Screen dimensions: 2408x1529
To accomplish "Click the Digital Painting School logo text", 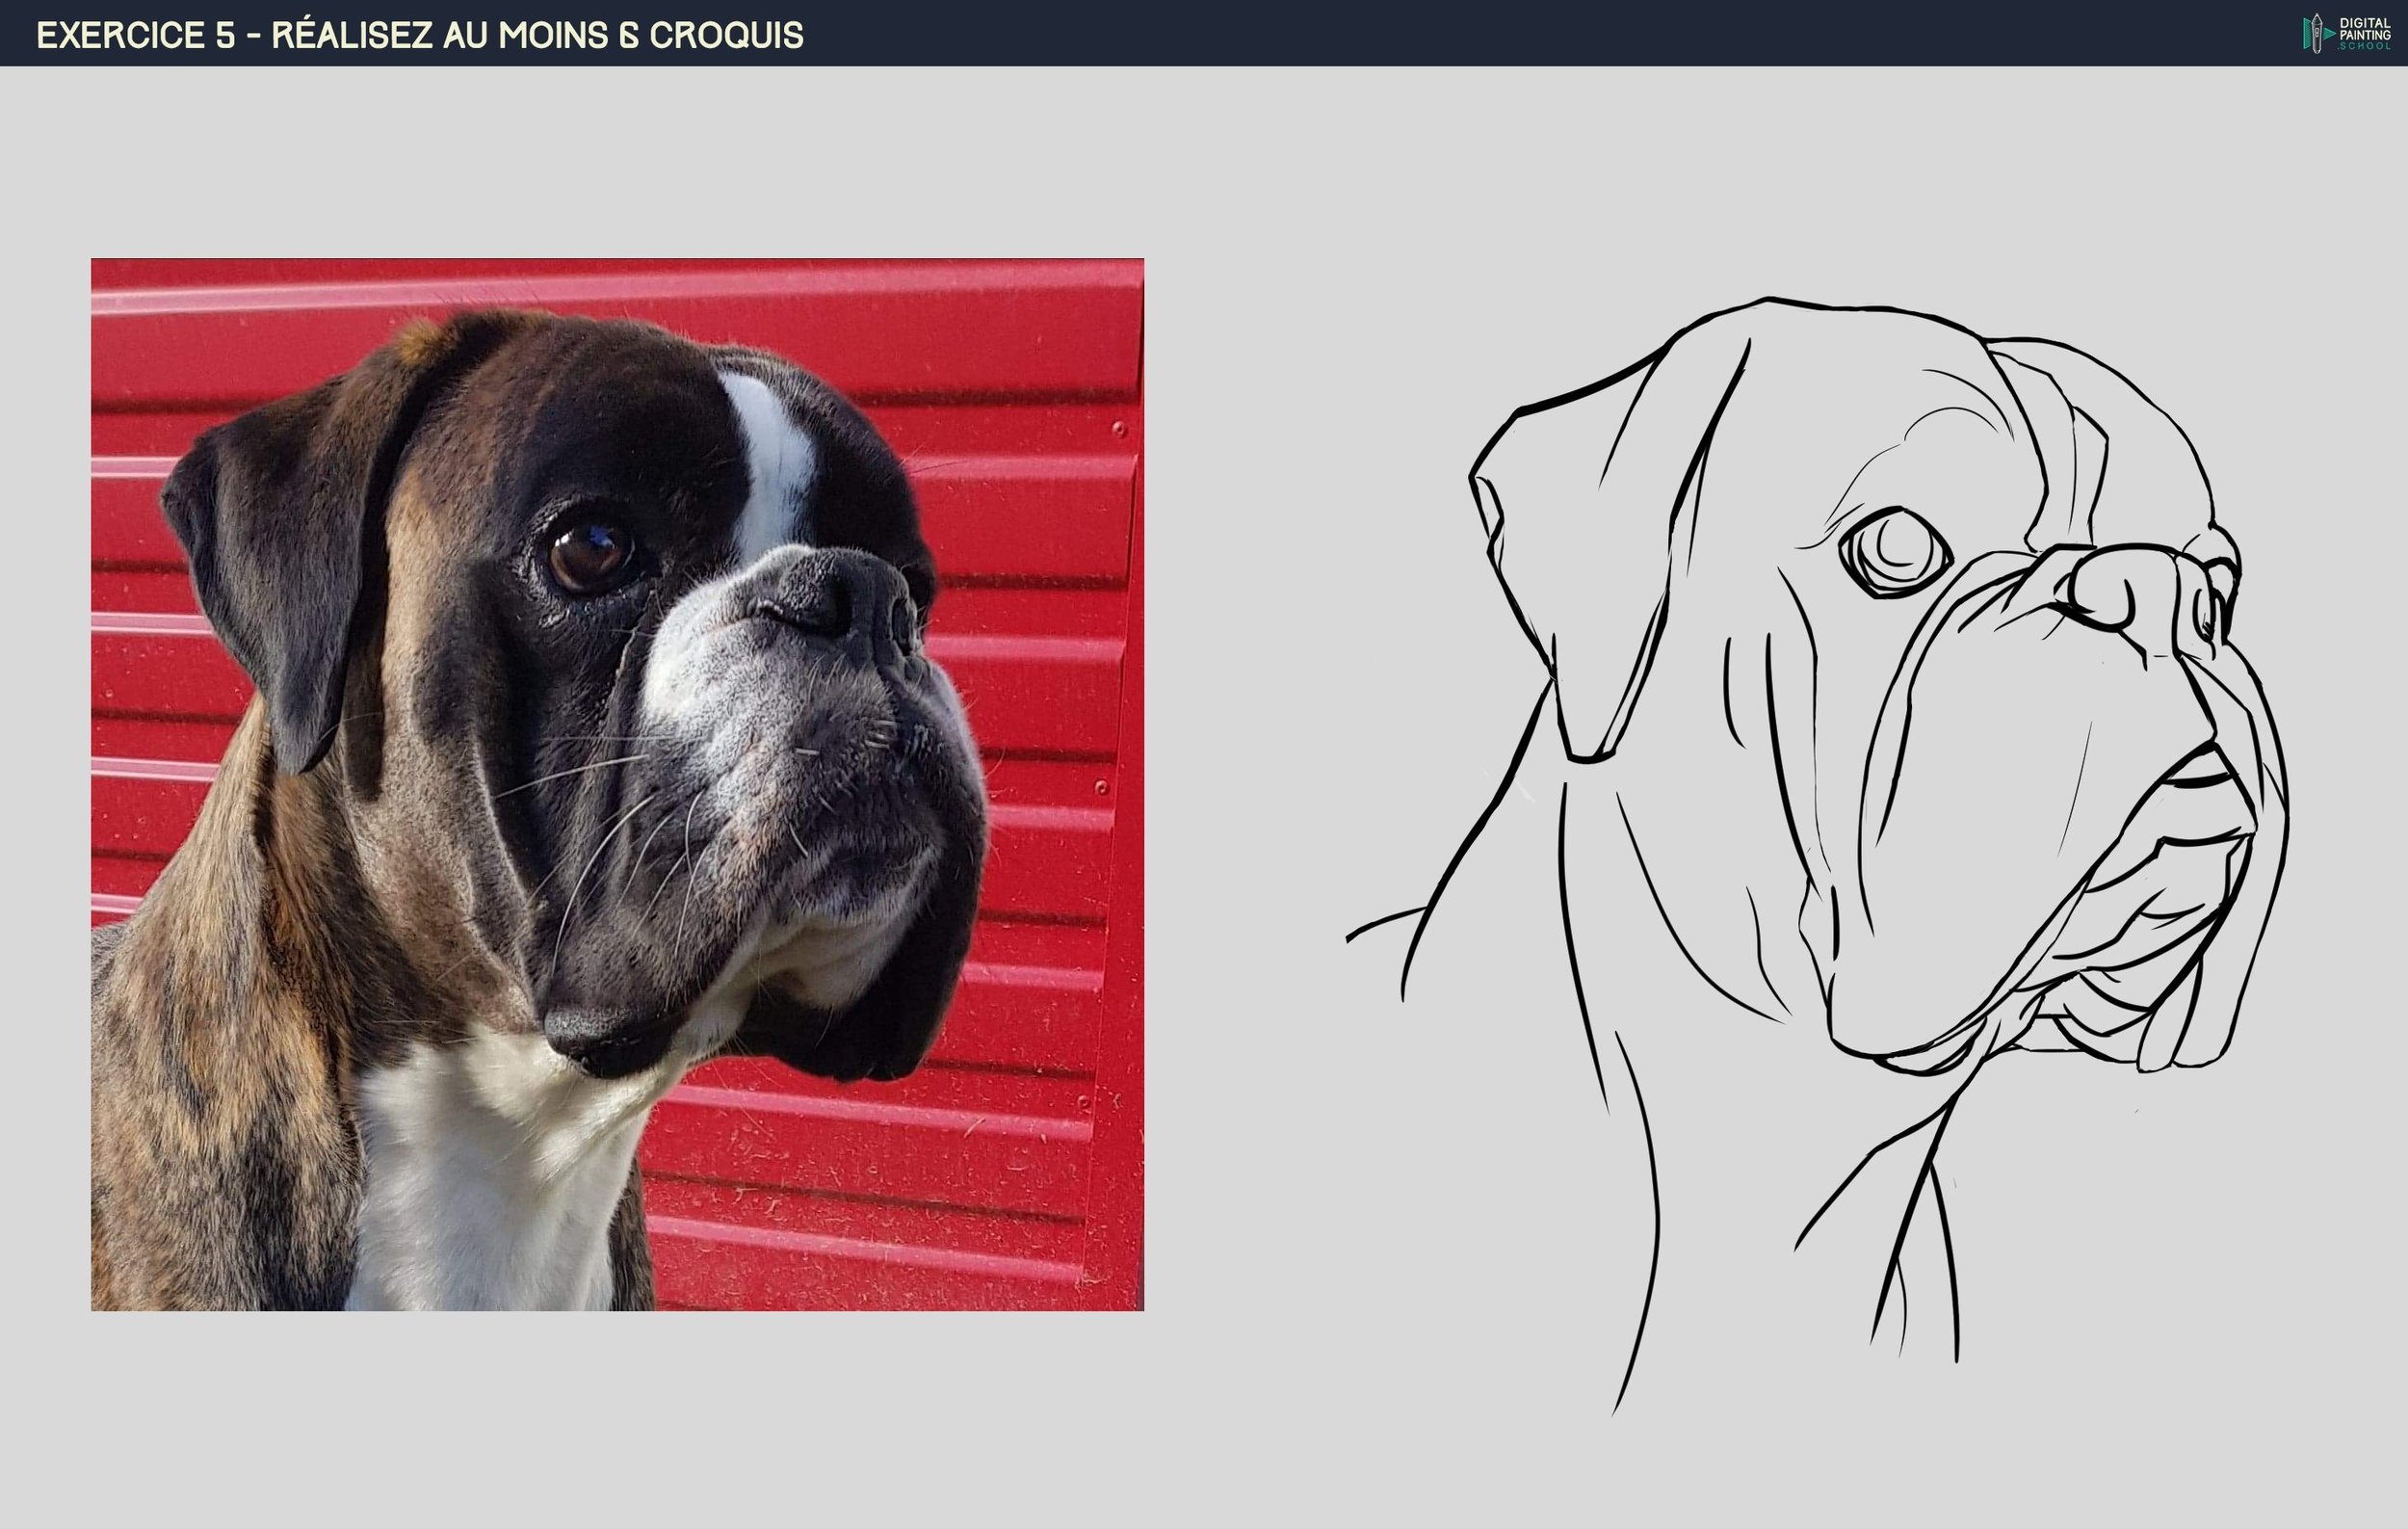I will [2366, 32].
